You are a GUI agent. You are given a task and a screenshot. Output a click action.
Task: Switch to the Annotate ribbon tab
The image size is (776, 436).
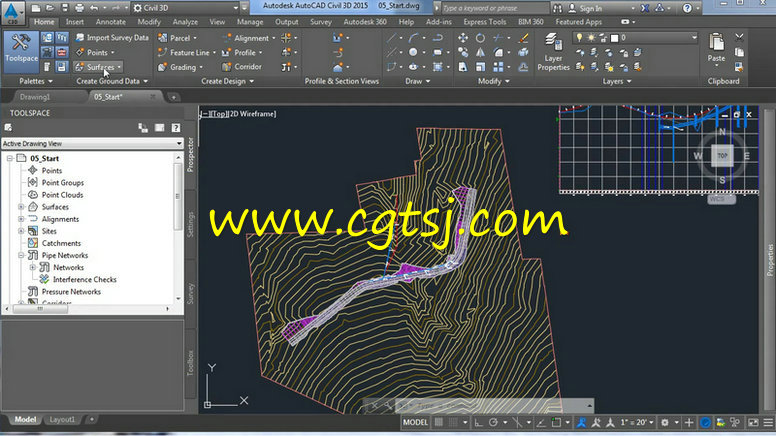[110, 22]
